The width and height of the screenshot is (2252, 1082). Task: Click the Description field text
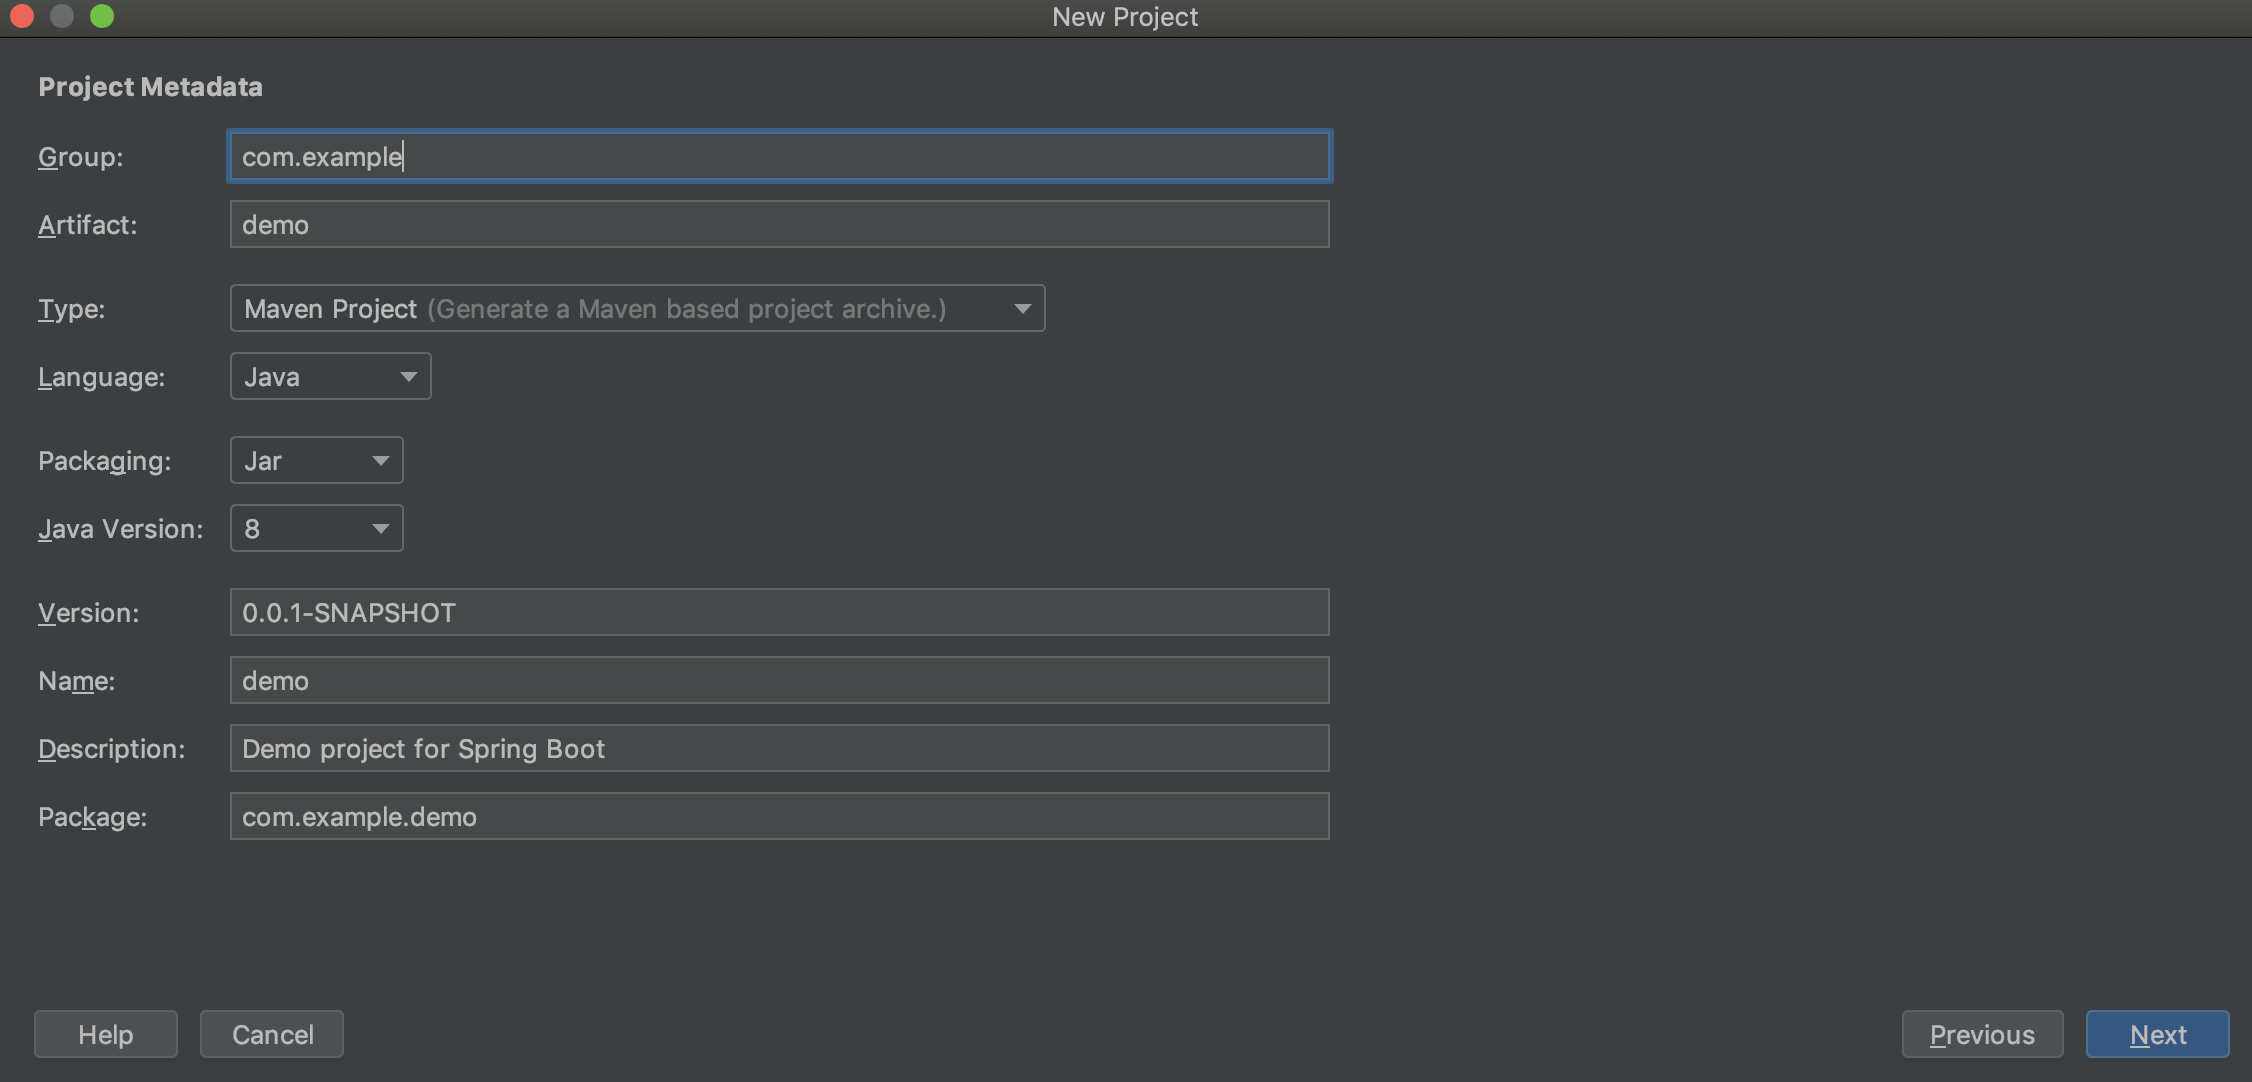point(425,746)
